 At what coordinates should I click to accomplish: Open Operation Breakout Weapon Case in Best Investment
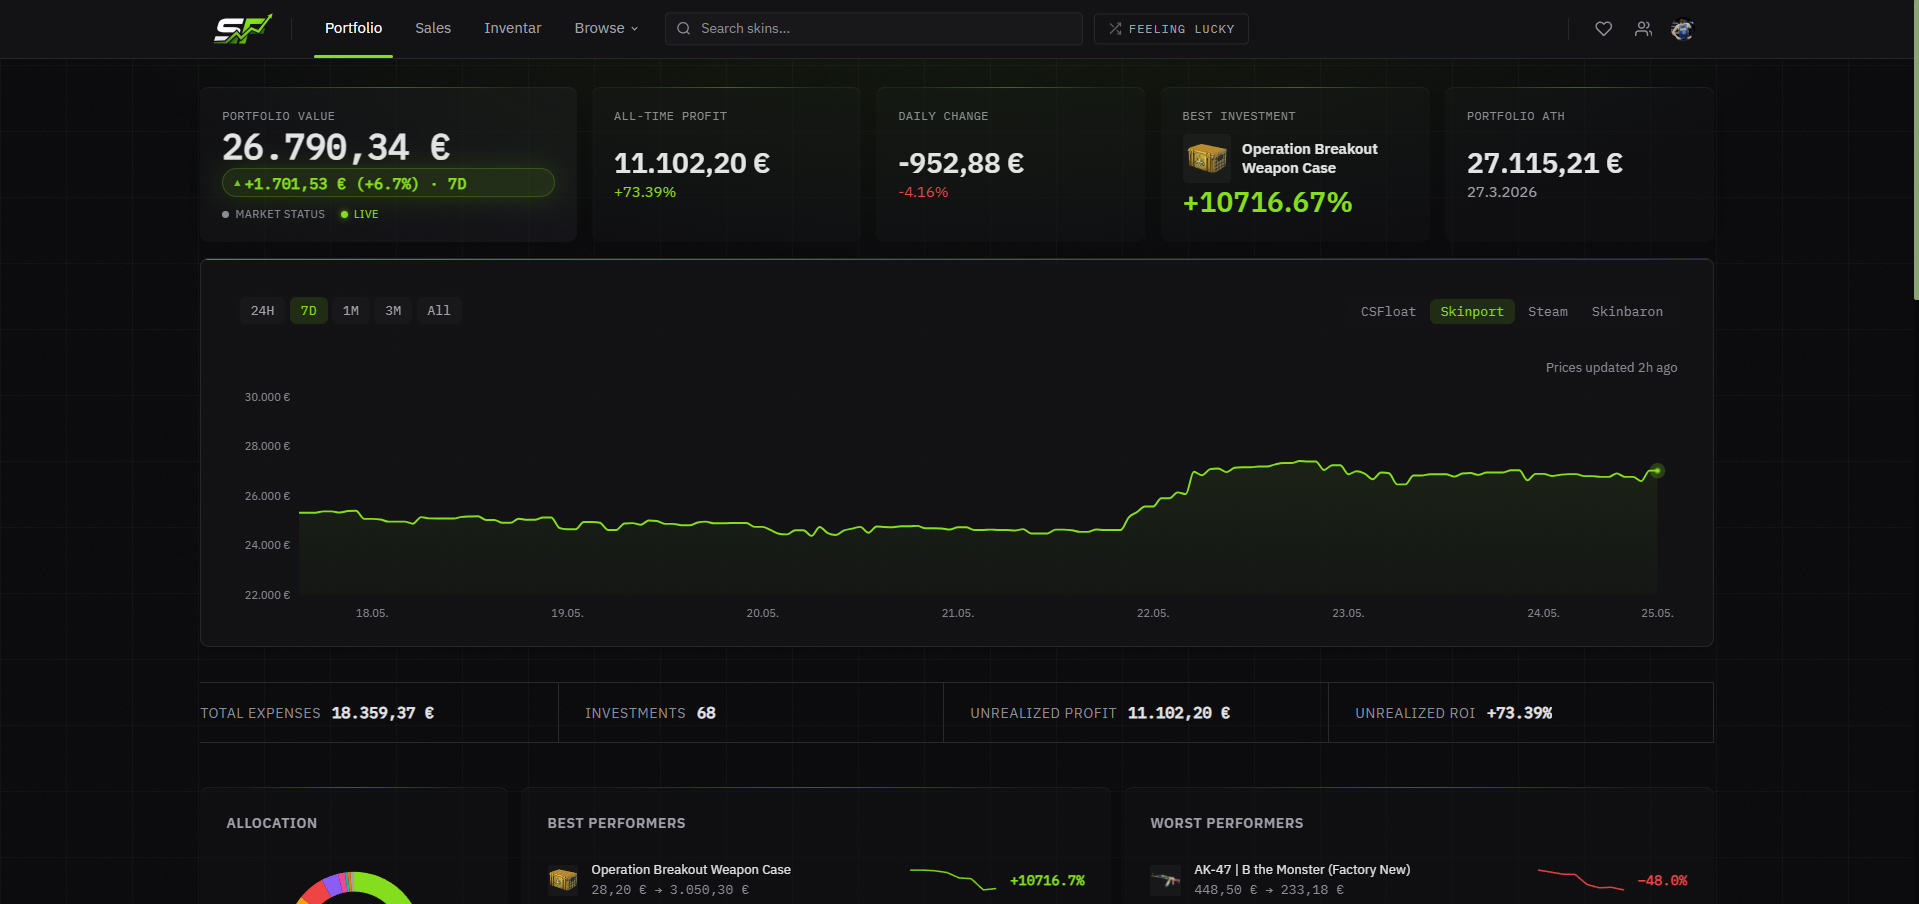1310,158
